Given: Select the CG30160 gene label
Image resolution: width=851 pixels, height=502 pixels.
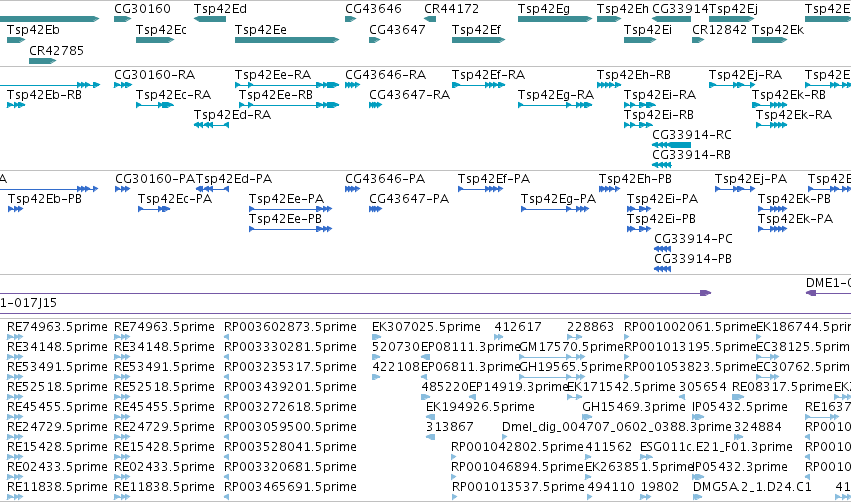Looking at the screenshot, I should (x=142, y=9).
